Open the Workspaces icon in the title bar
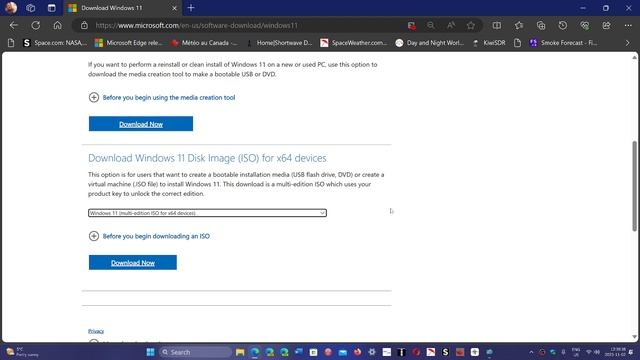 tap(31, 8)
